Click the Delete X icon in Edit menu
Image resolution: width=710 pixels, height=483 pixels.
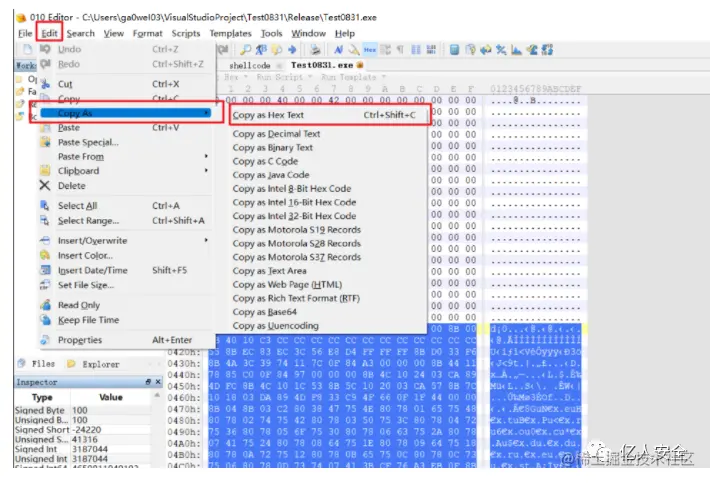[45, 186]
